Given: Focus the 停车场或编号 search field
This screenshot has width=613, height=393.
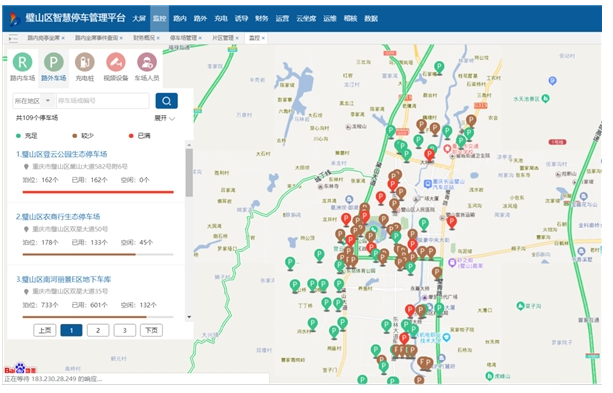Looking at the screenshot, I should tap(103, 101).
